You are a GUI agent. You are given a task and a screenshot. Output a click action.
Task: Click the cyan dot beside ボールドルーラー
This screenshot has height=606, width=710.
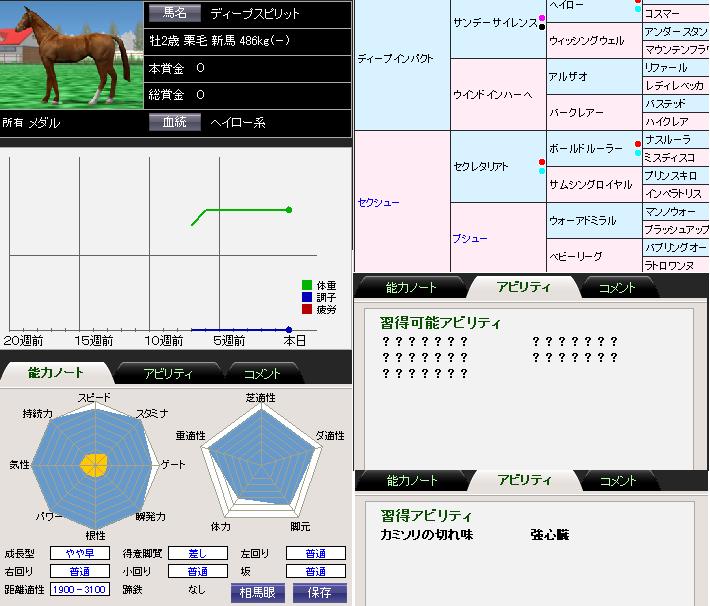tap(638, 153)
